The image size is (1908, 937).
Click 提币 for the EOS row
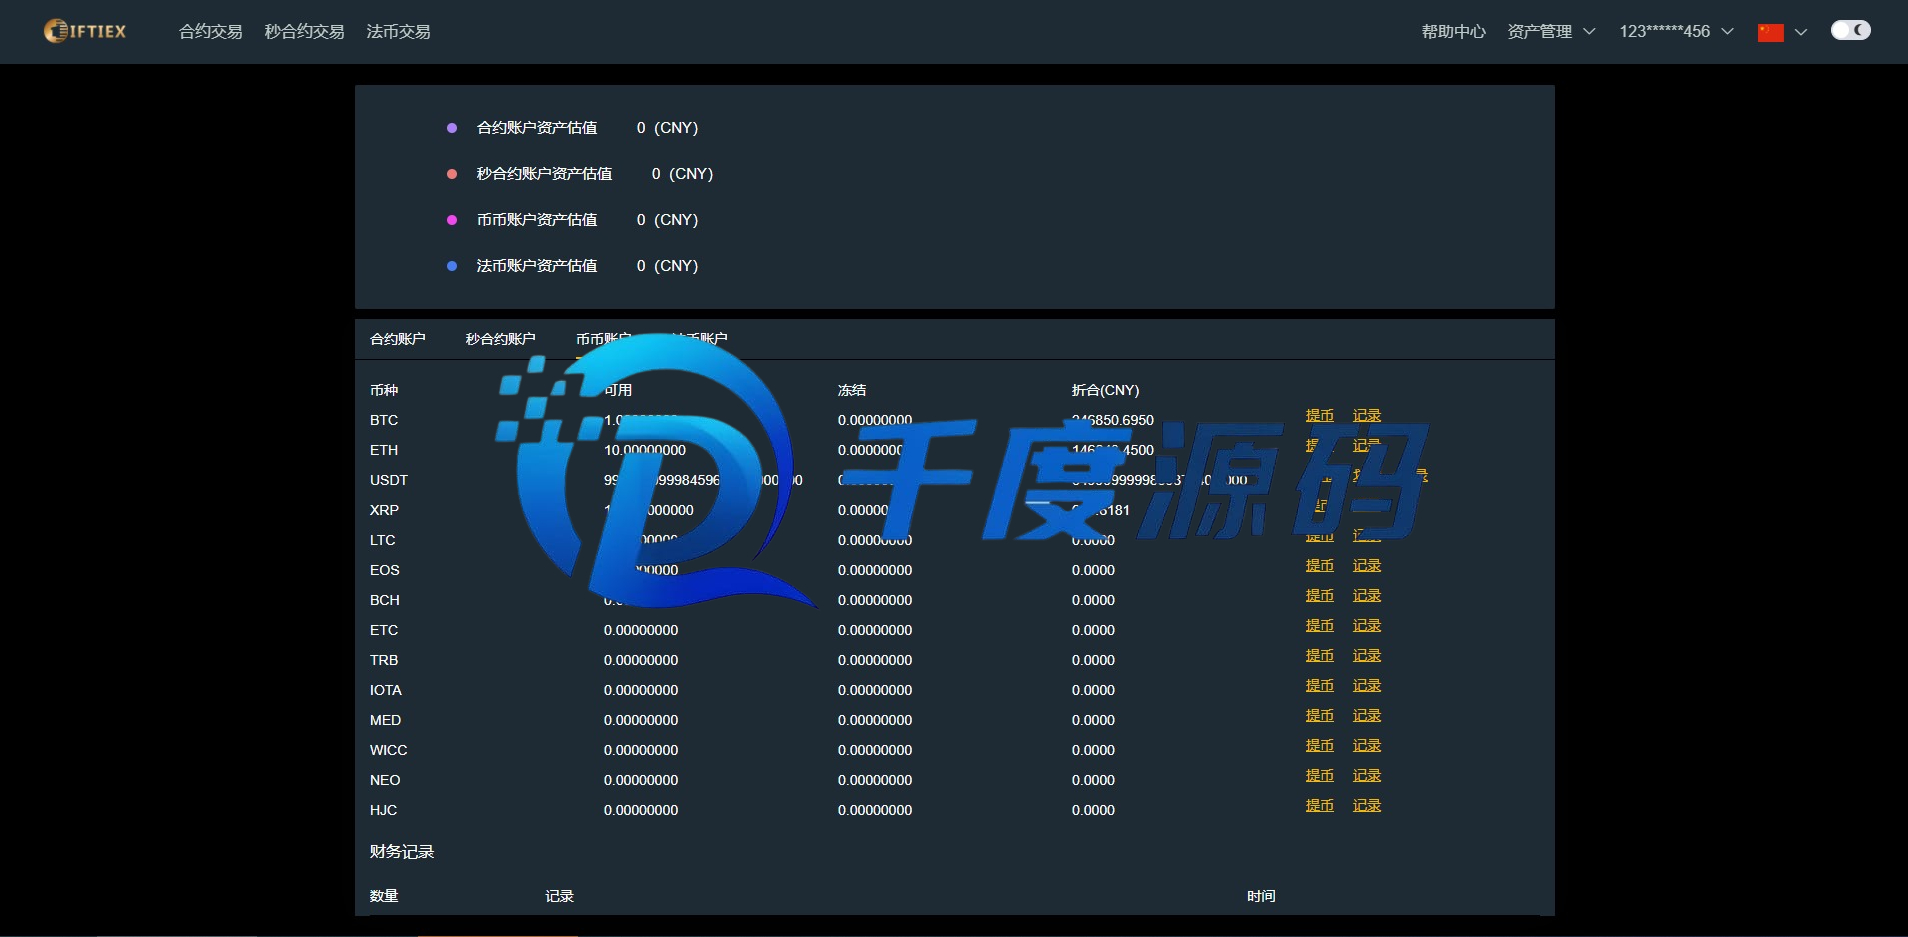pyautogui.click(x=1319, y=565)
